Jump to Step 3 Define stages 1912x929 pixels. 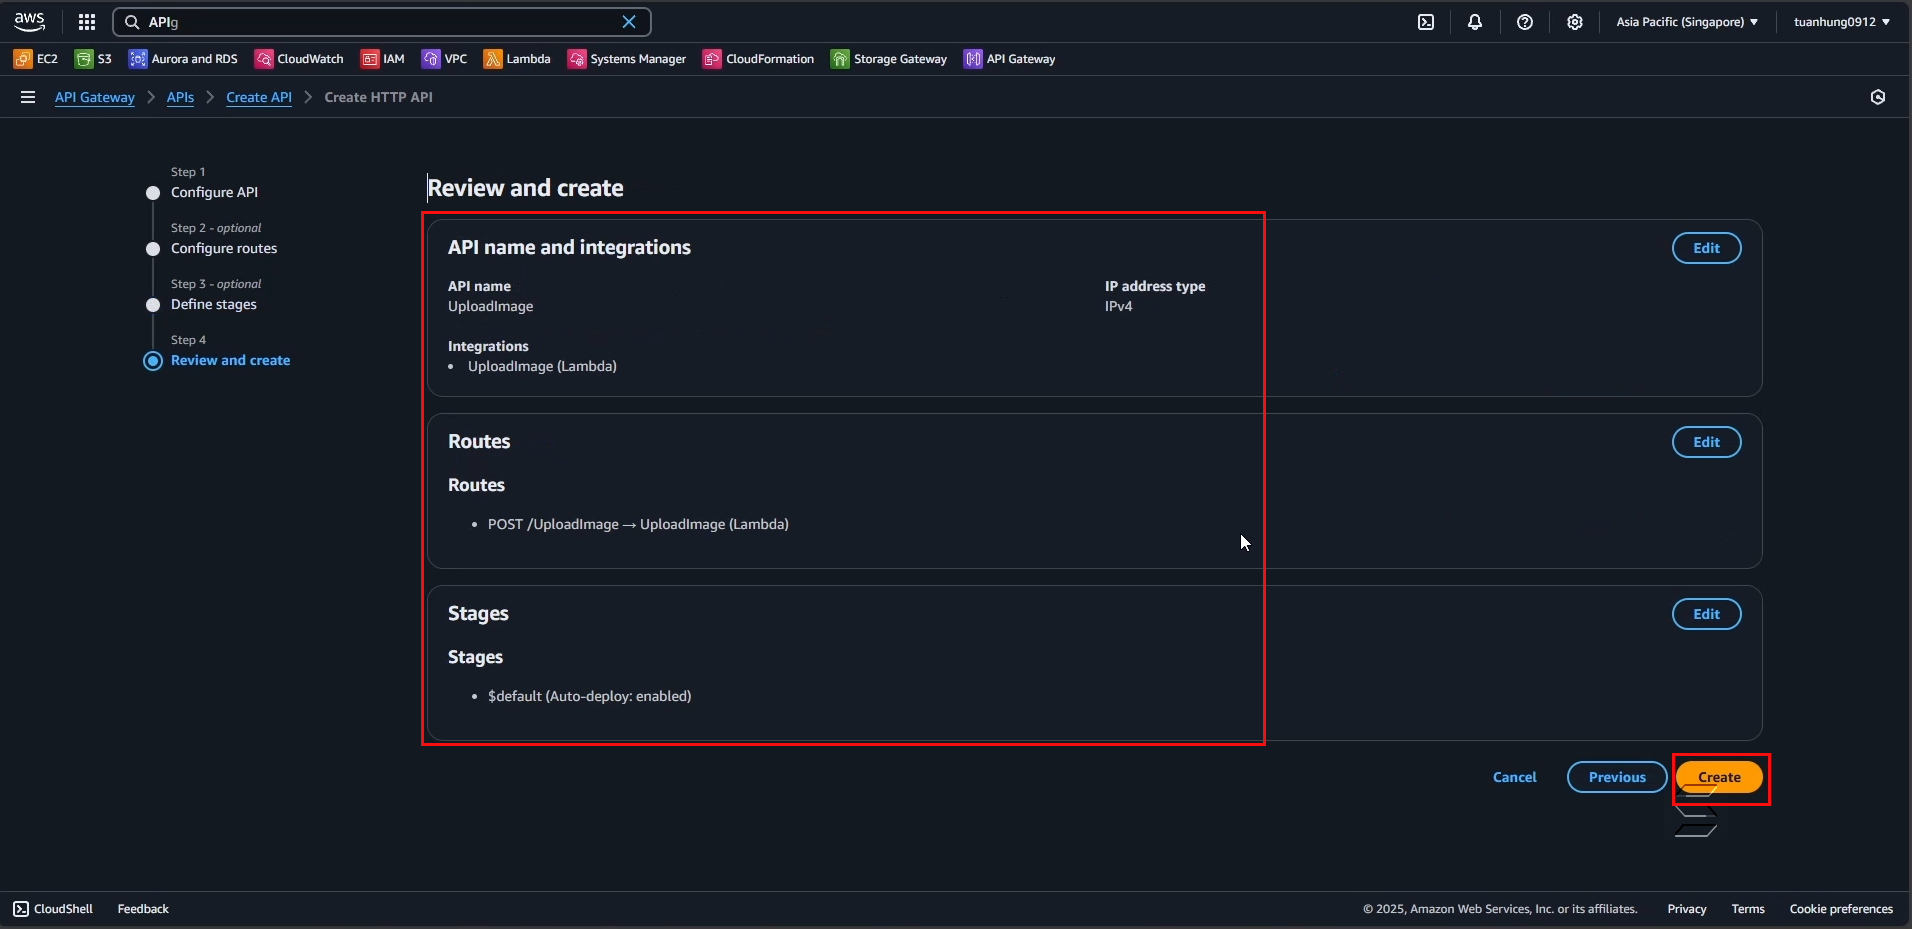coord(214,304)
